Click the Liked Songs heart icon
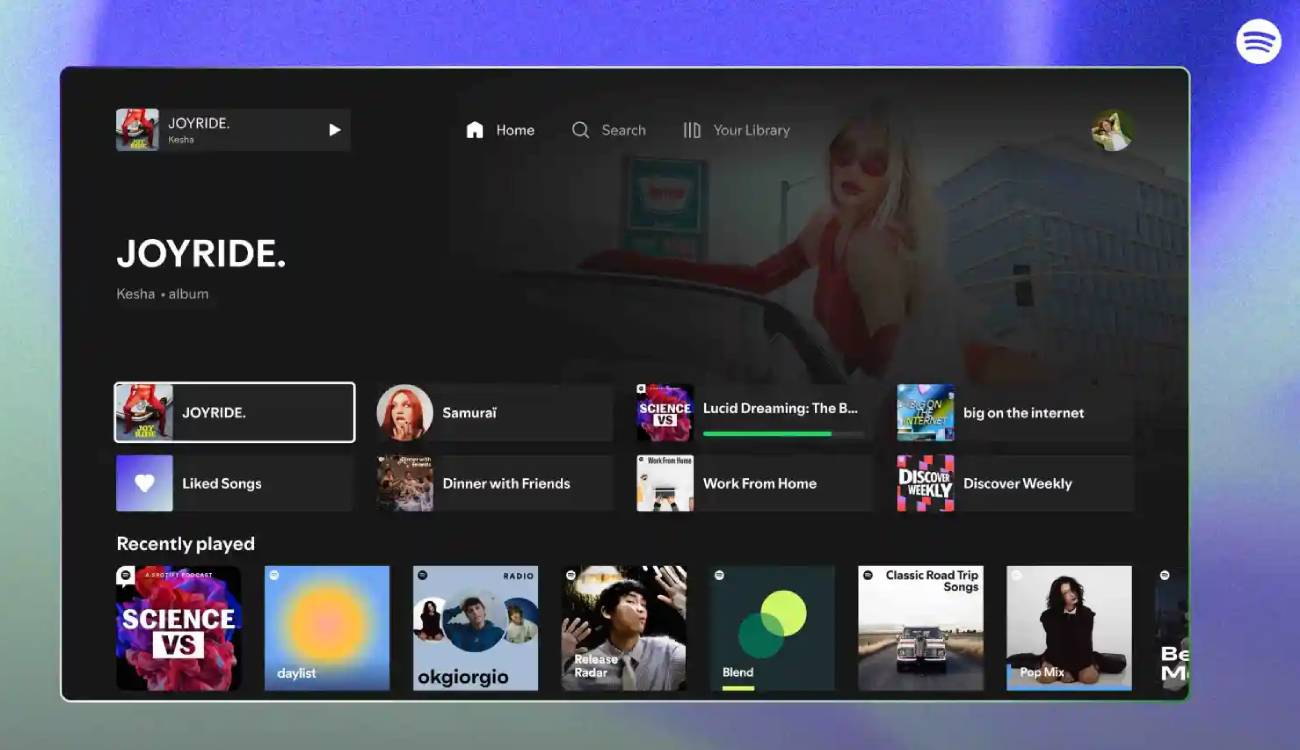The height and width of the screenshot is (750, 1300). tap(144, 483)
